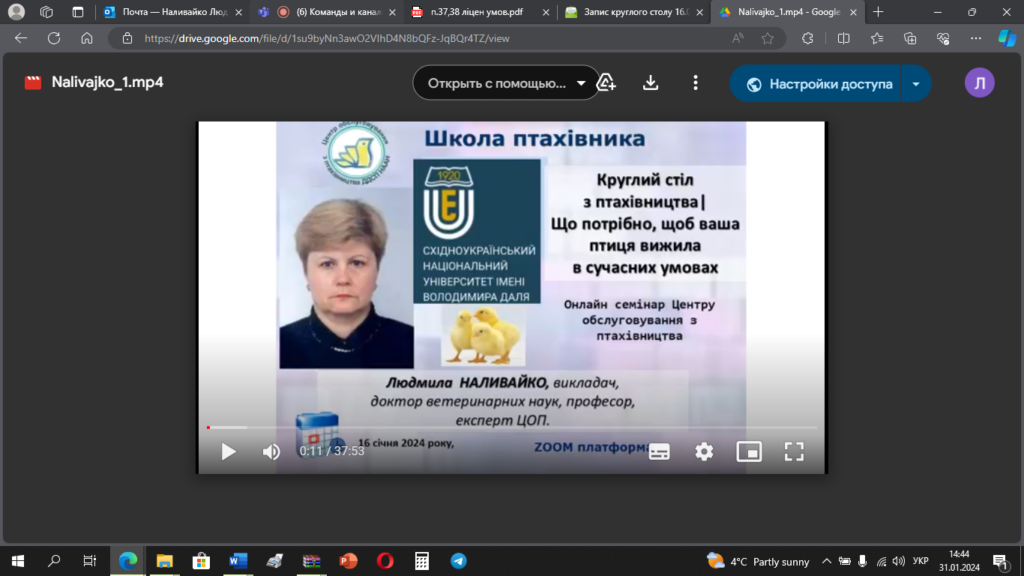Play the Nalivajko_1.mp4 video
Viewport: 1024px width, 576px height.
click(228, 452)
